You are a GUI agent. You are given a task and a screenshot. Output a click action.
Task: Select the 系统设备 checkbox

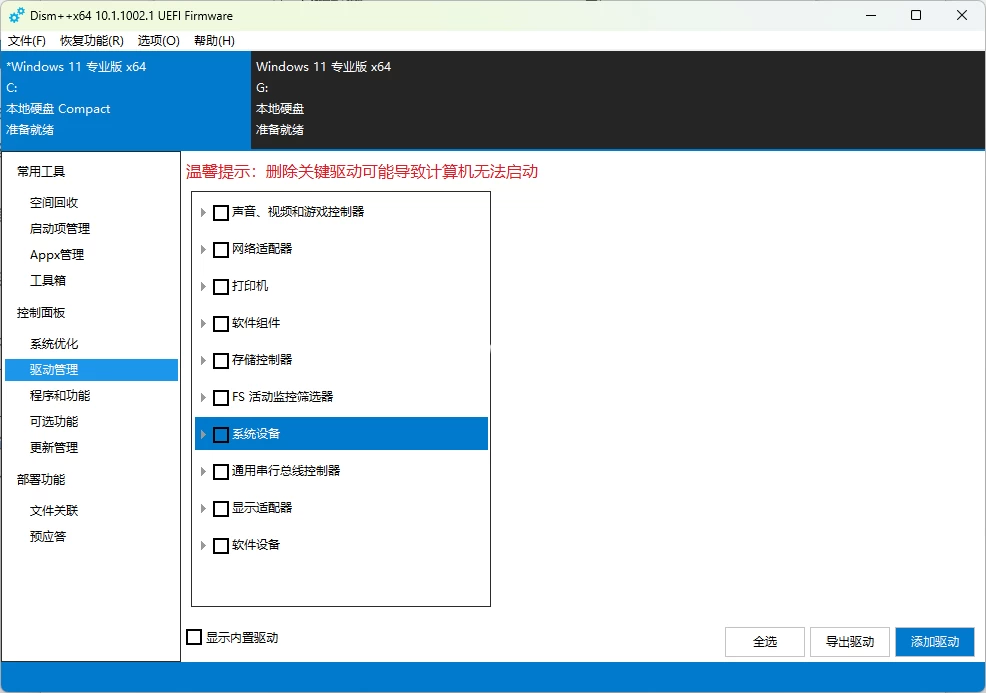tap(221, 435)
